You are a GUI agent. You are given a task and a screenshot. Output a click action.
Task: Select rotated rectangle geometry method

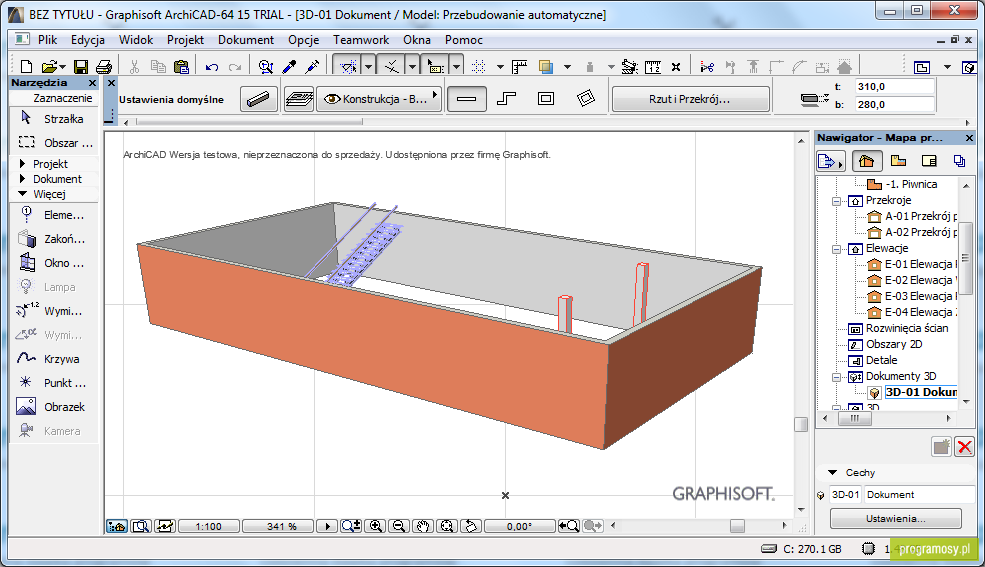585,99
